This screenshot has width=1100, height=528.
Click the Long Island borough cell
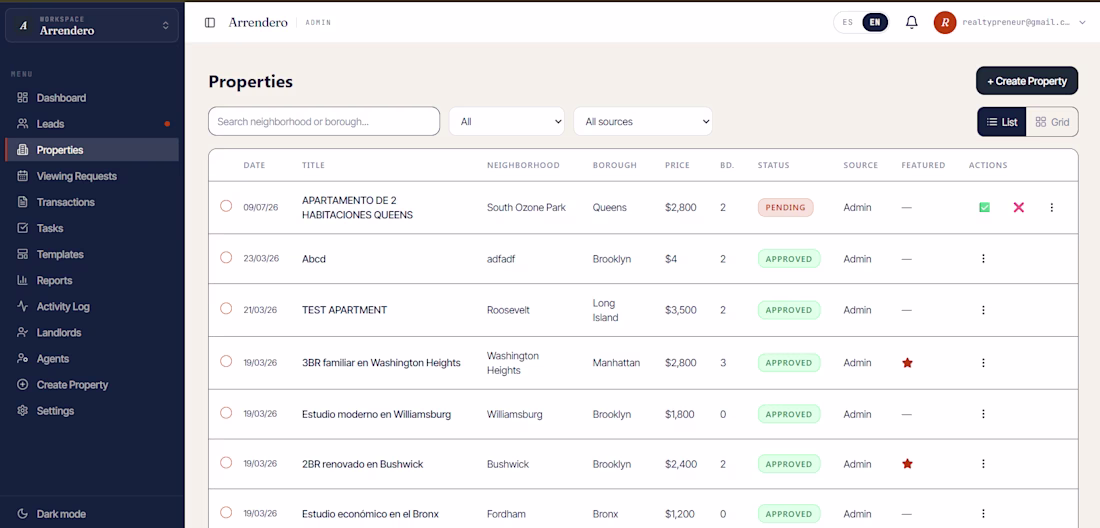point(605,310)
